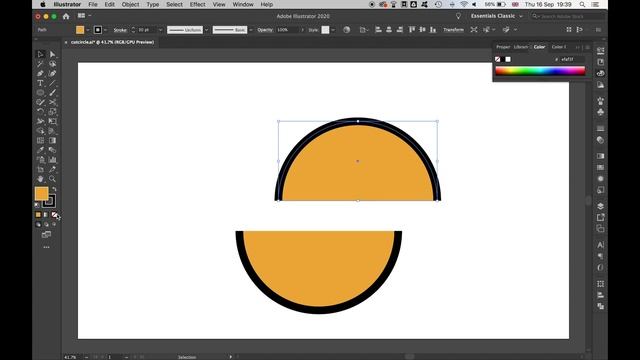This screenshot has height=360, width=640.
Task: Click white swatch in Color panel
Action: tap(508, 59)
